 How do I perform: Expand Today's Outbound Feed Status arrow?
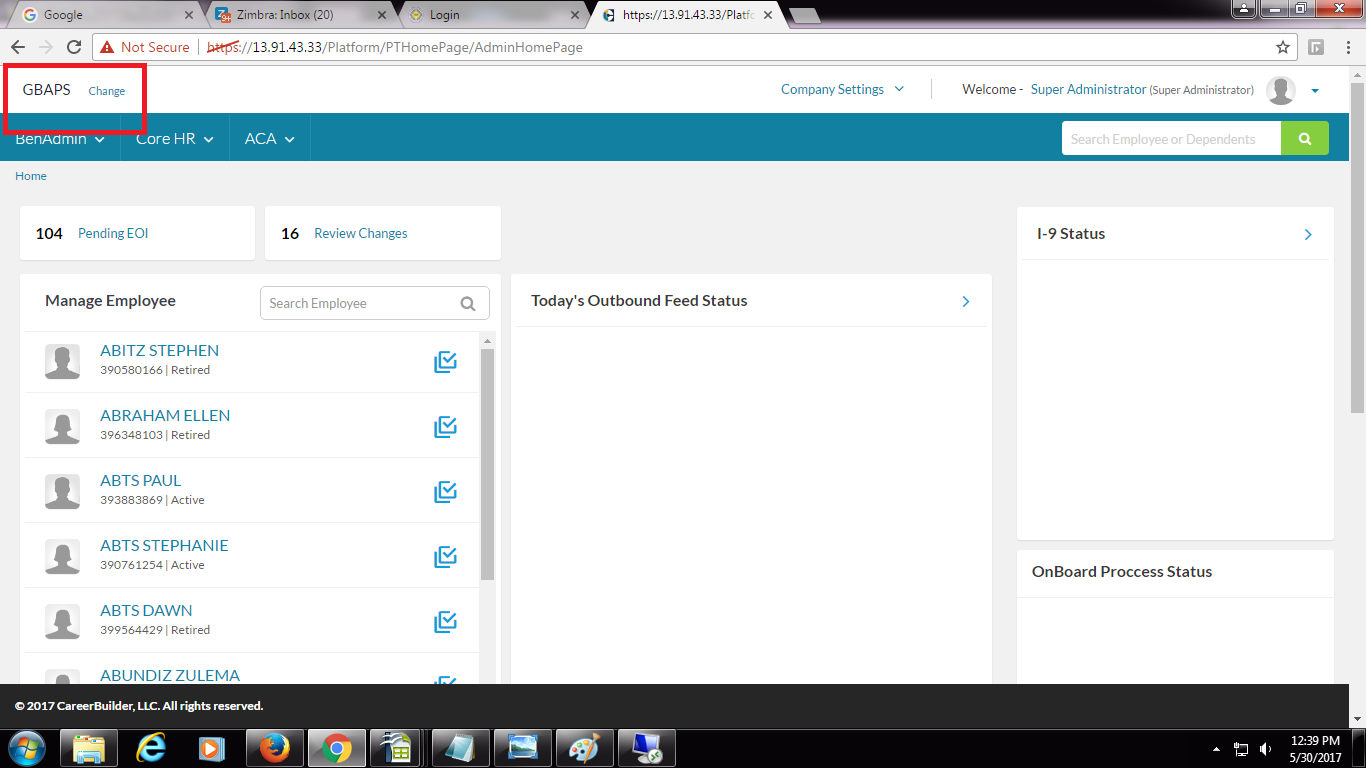[x=965, y=301]
